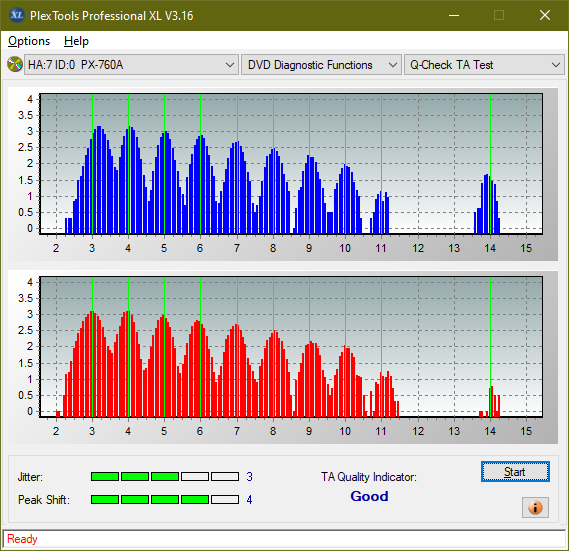This screenshot has width=569, height=551.
Task: Click the disc drive icon beside HA:7
Action: pos(15,65)
